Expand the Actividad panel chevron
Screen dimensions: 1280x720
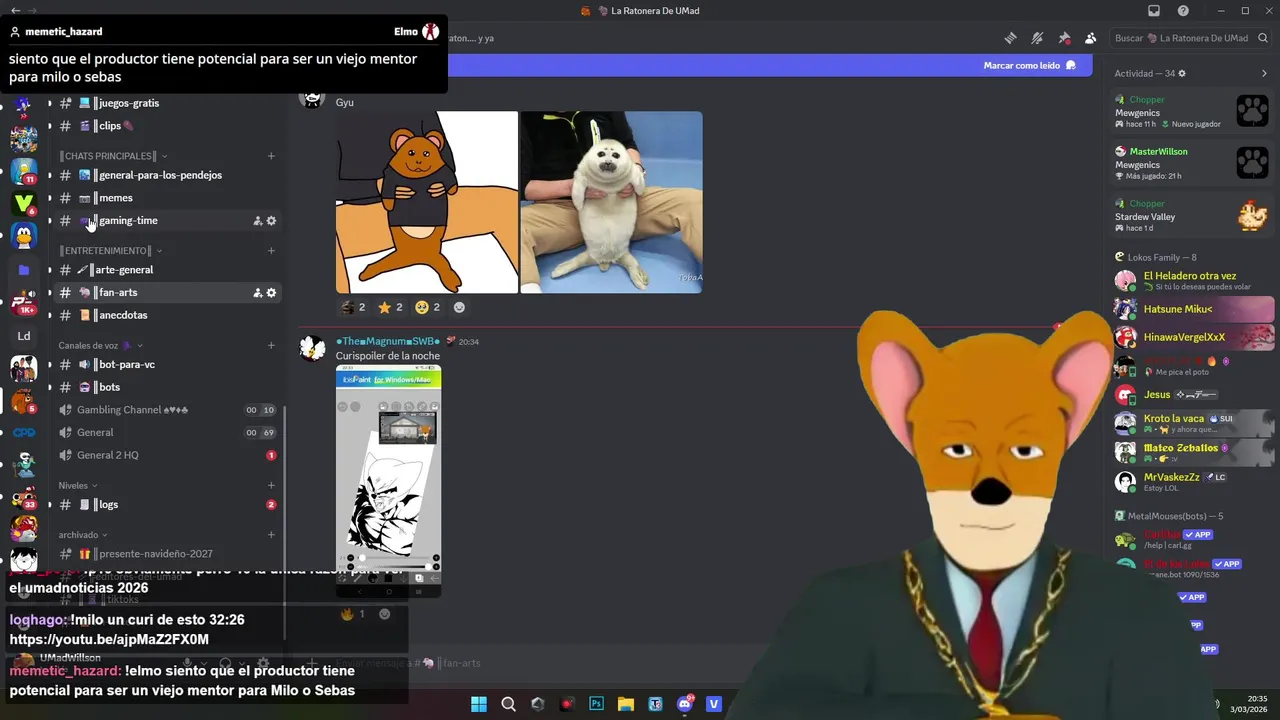pyautogui.click(x=1264, y=73)
